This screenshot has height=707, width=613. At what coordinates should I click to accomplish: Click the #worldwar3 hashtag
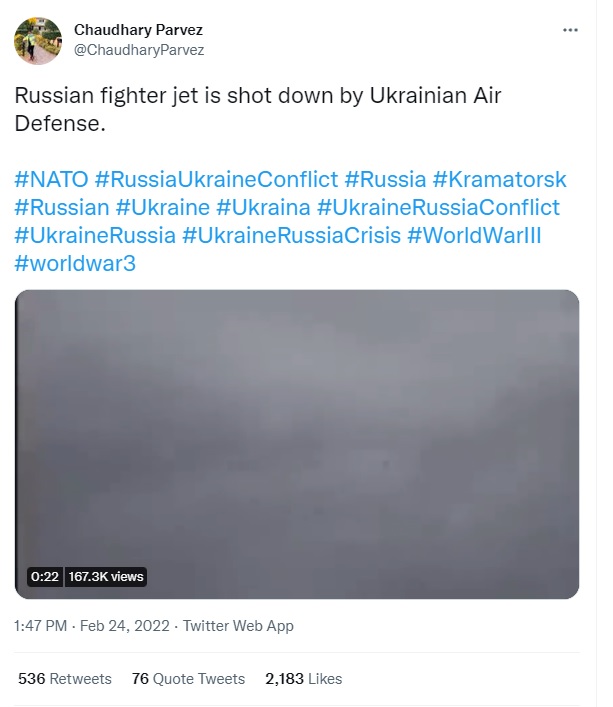click(76, 264)
